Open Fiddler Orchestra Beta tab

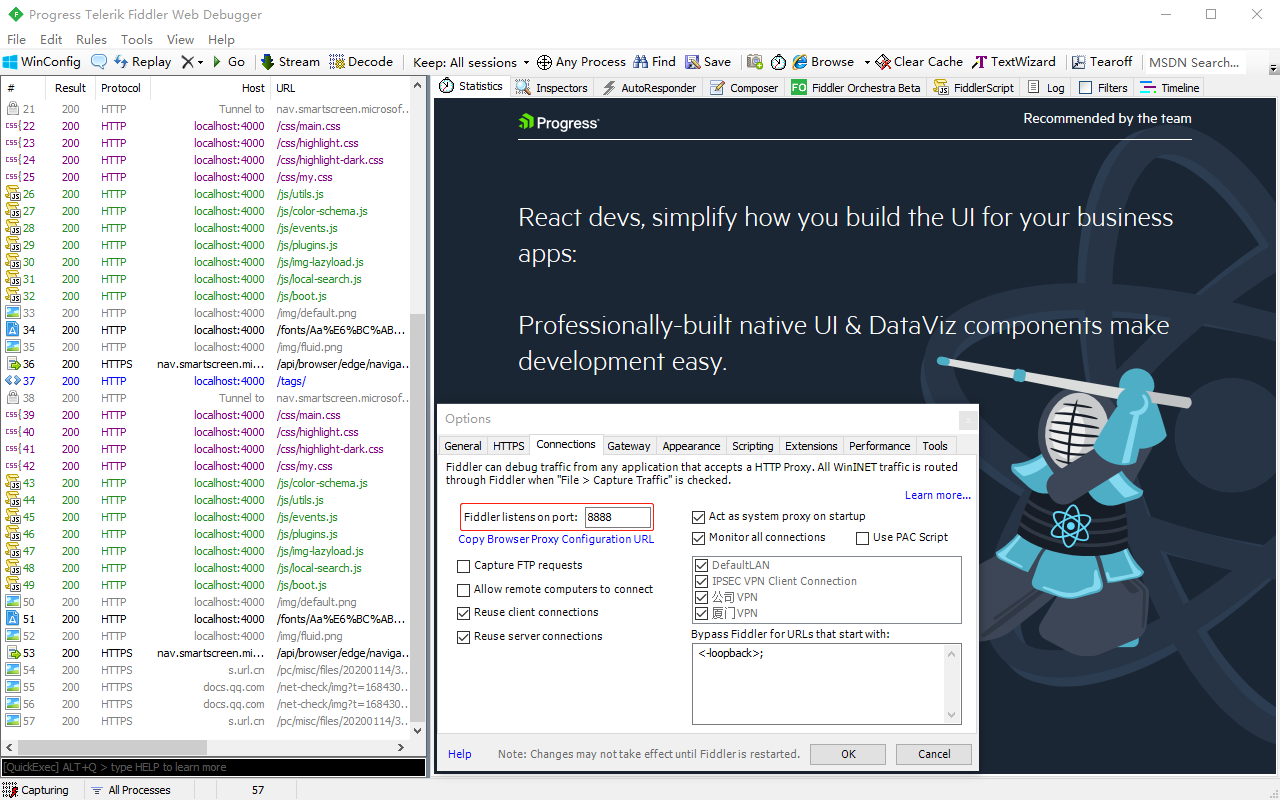[856, 88]
